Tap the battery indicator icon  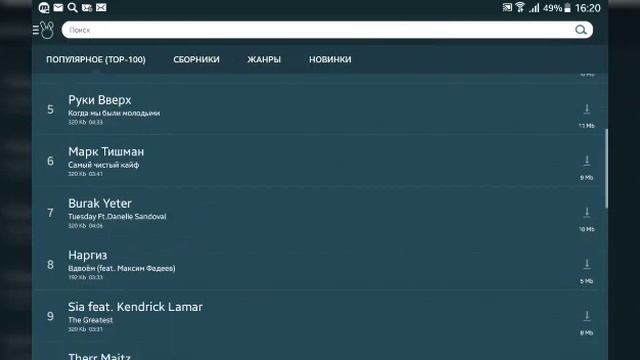[x=567, y=8]
